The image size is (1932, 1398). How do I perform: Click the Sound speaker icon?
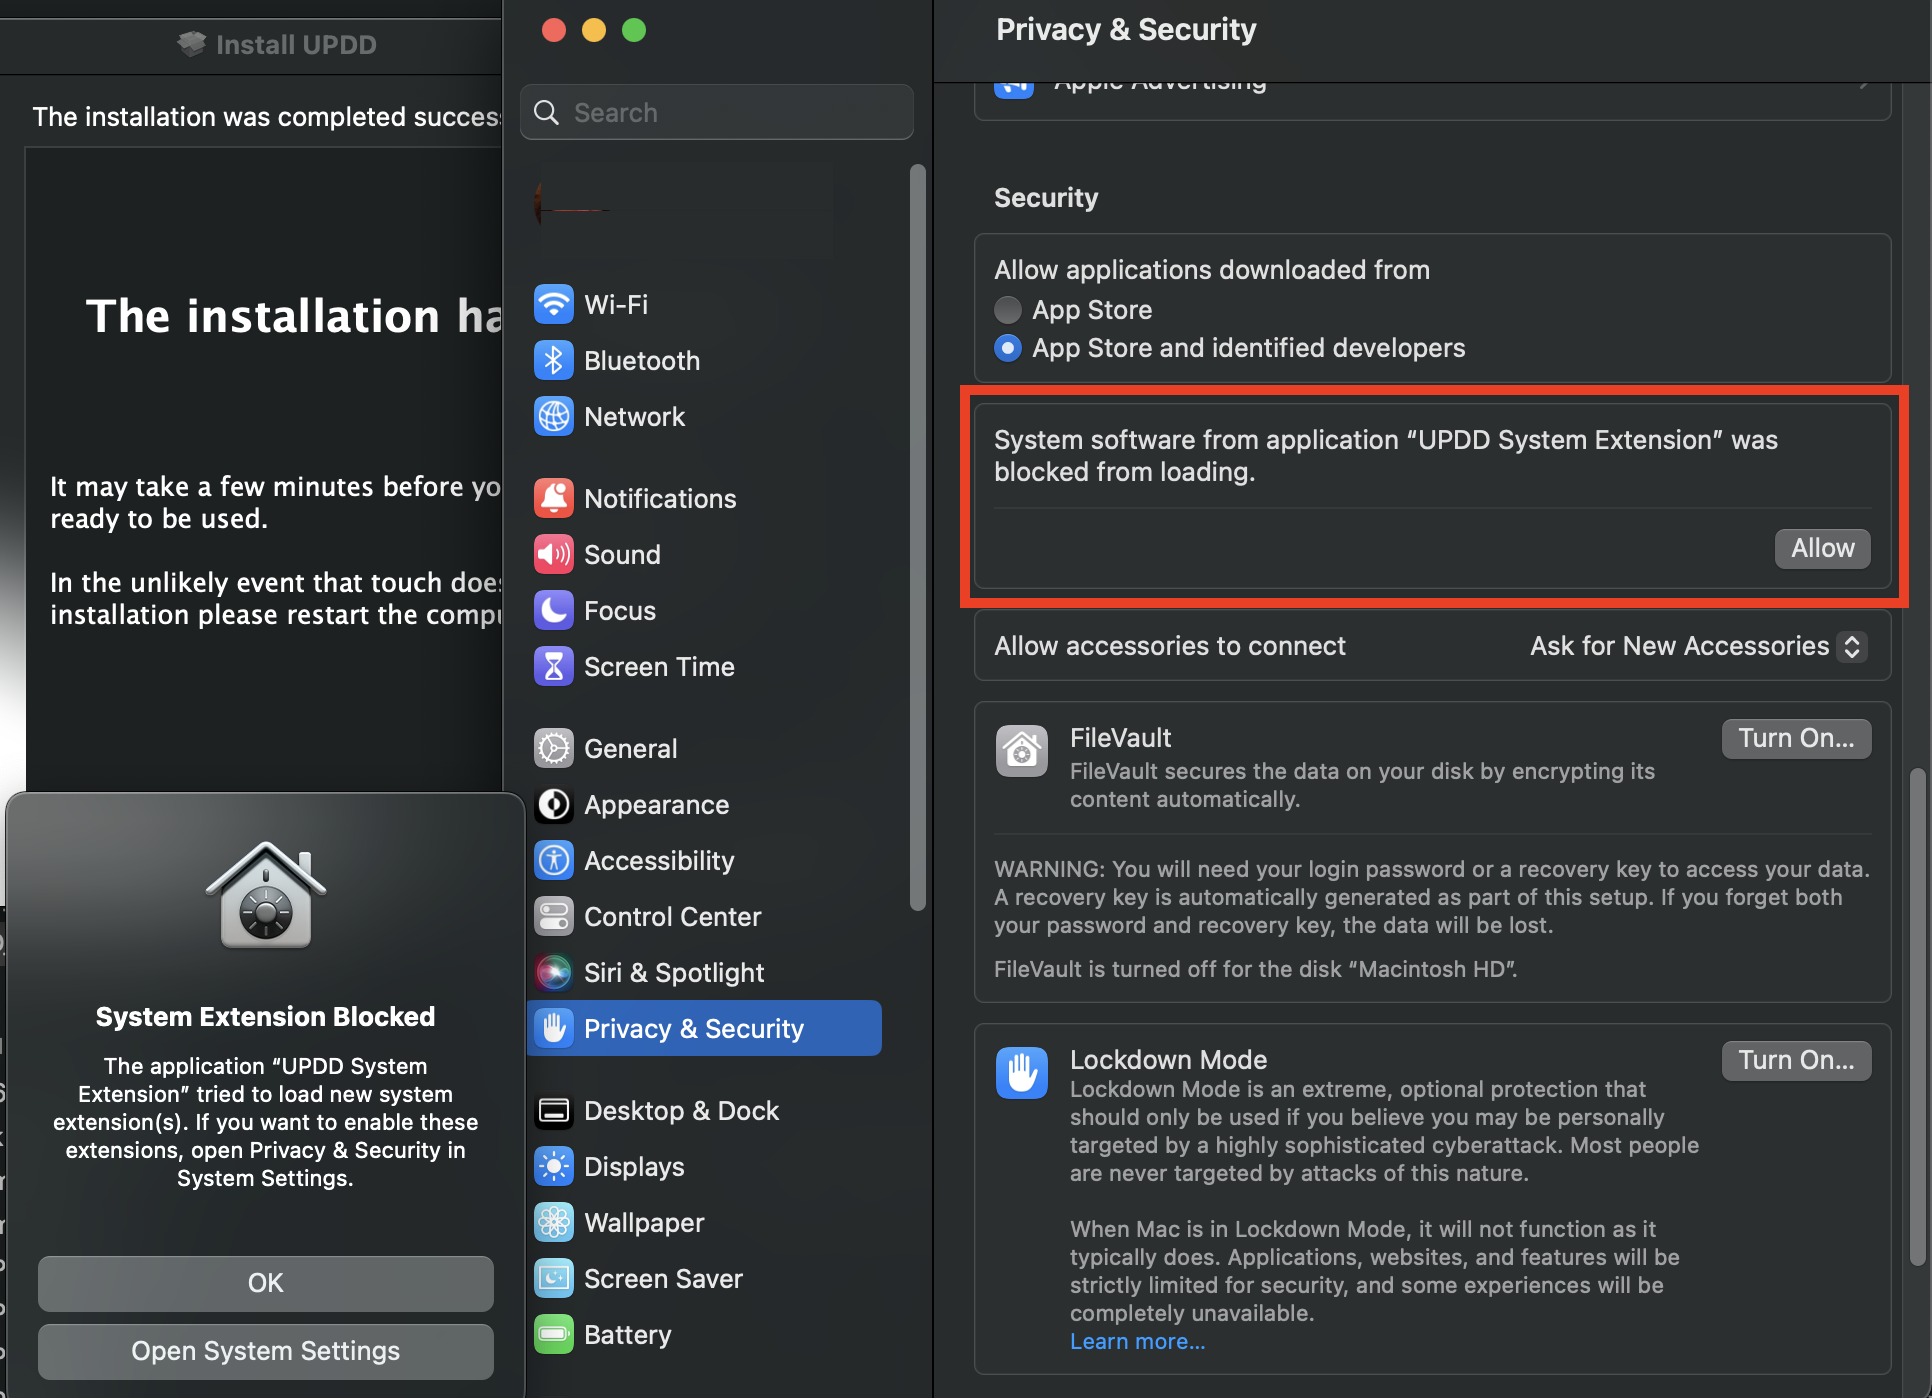click(553, 554)
